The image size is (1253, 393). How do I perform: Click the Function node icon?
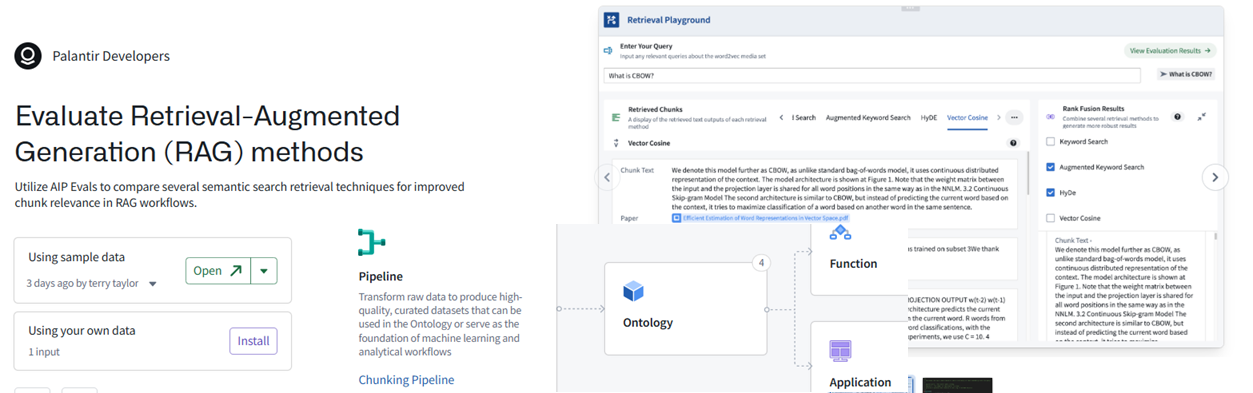point(839,233)
